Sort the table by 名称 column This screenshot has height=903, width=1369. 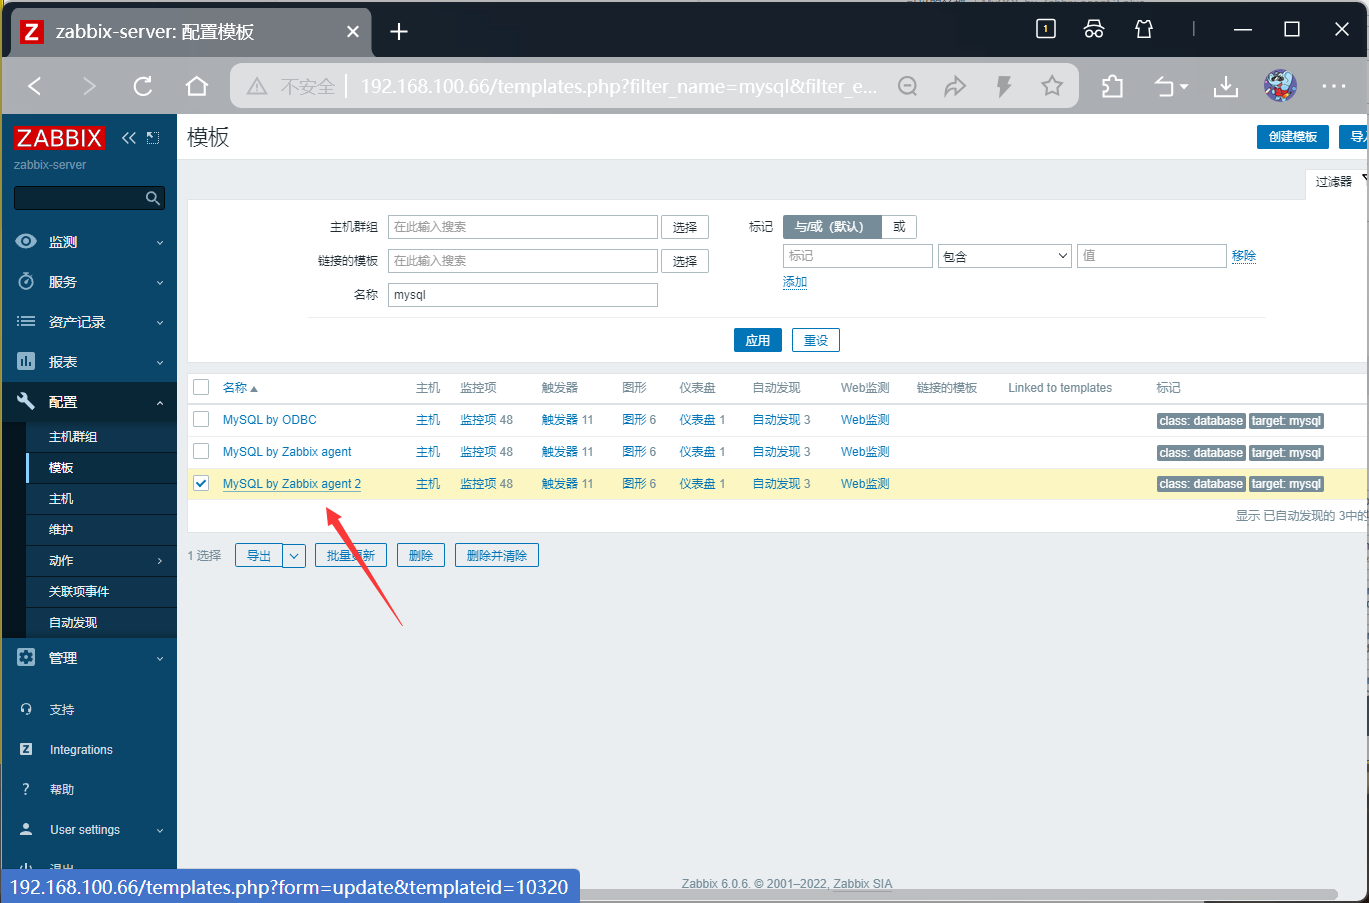pos(240,388)
